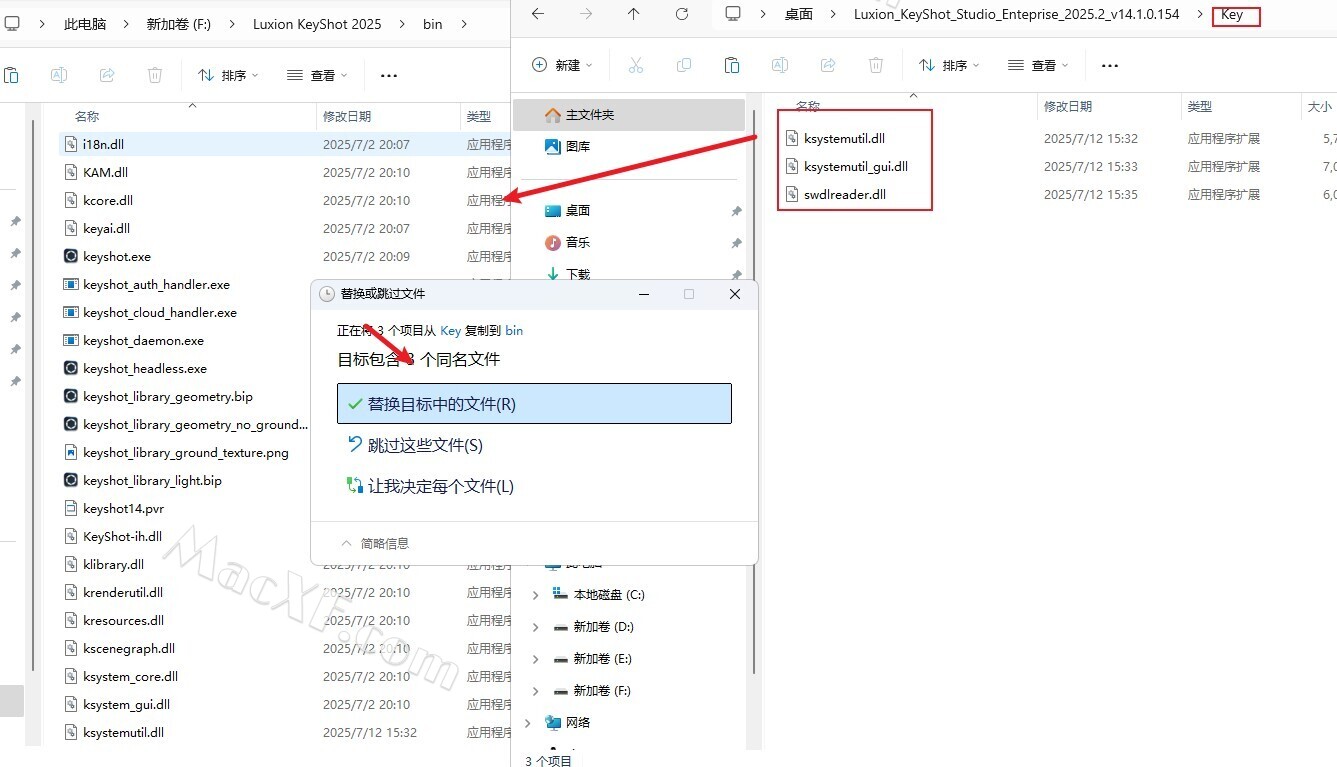Screen dimensions: 1337x767
Task: Click bin breadcrumb in left window
Action: pyautogui.click(x=432, y=24)
